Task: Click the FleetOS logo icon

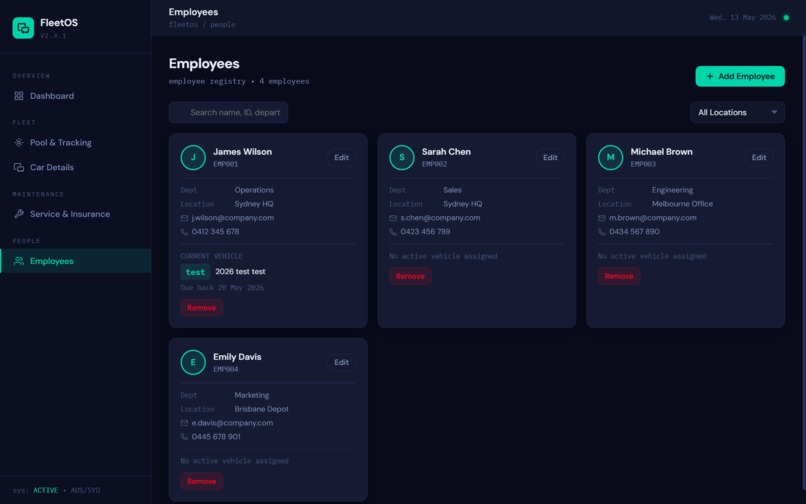Action: [x=23, y=28]
